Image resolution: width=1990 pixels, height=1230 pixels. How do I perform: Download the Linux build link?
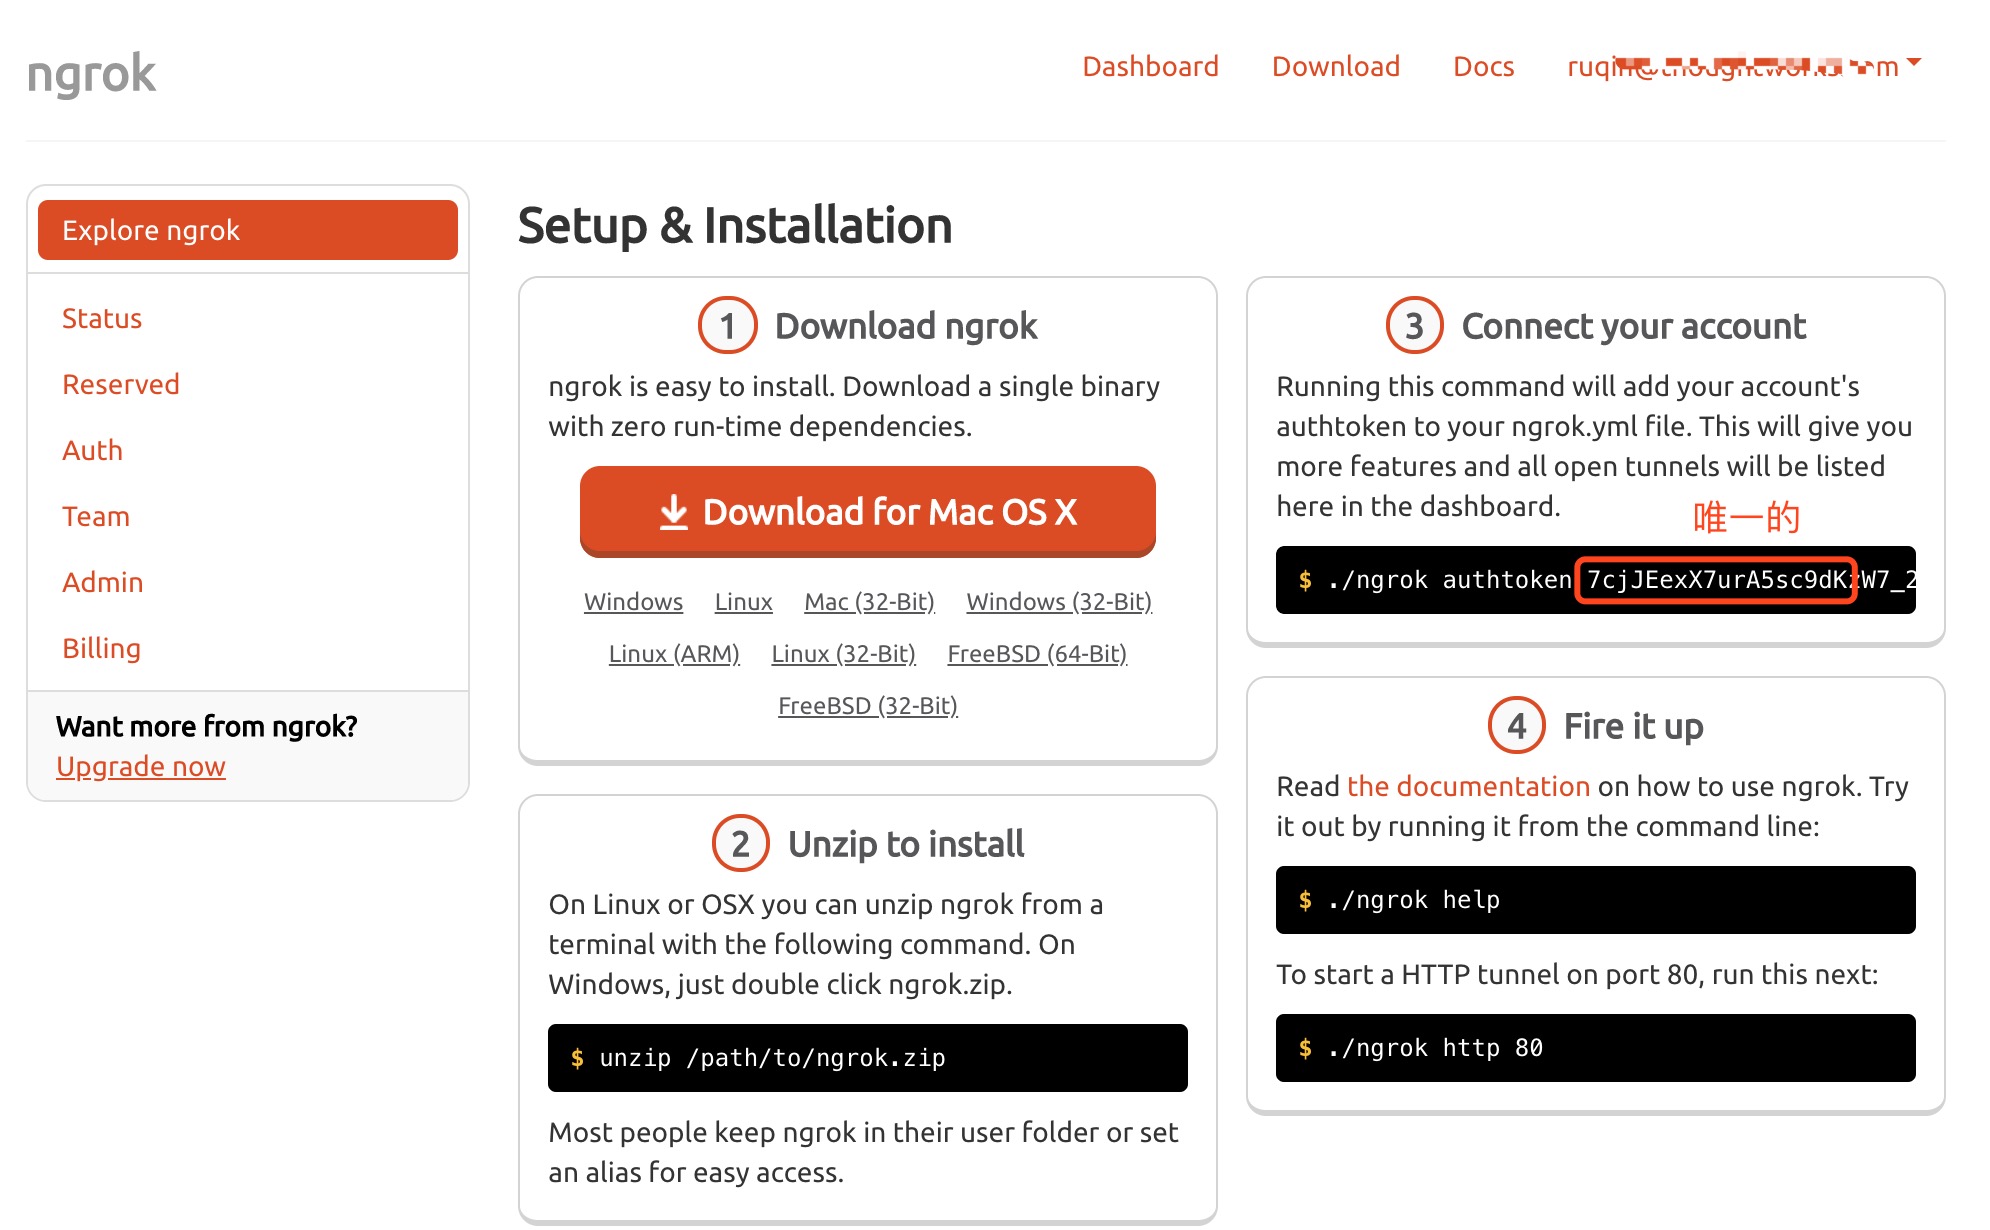pos(743,601)
